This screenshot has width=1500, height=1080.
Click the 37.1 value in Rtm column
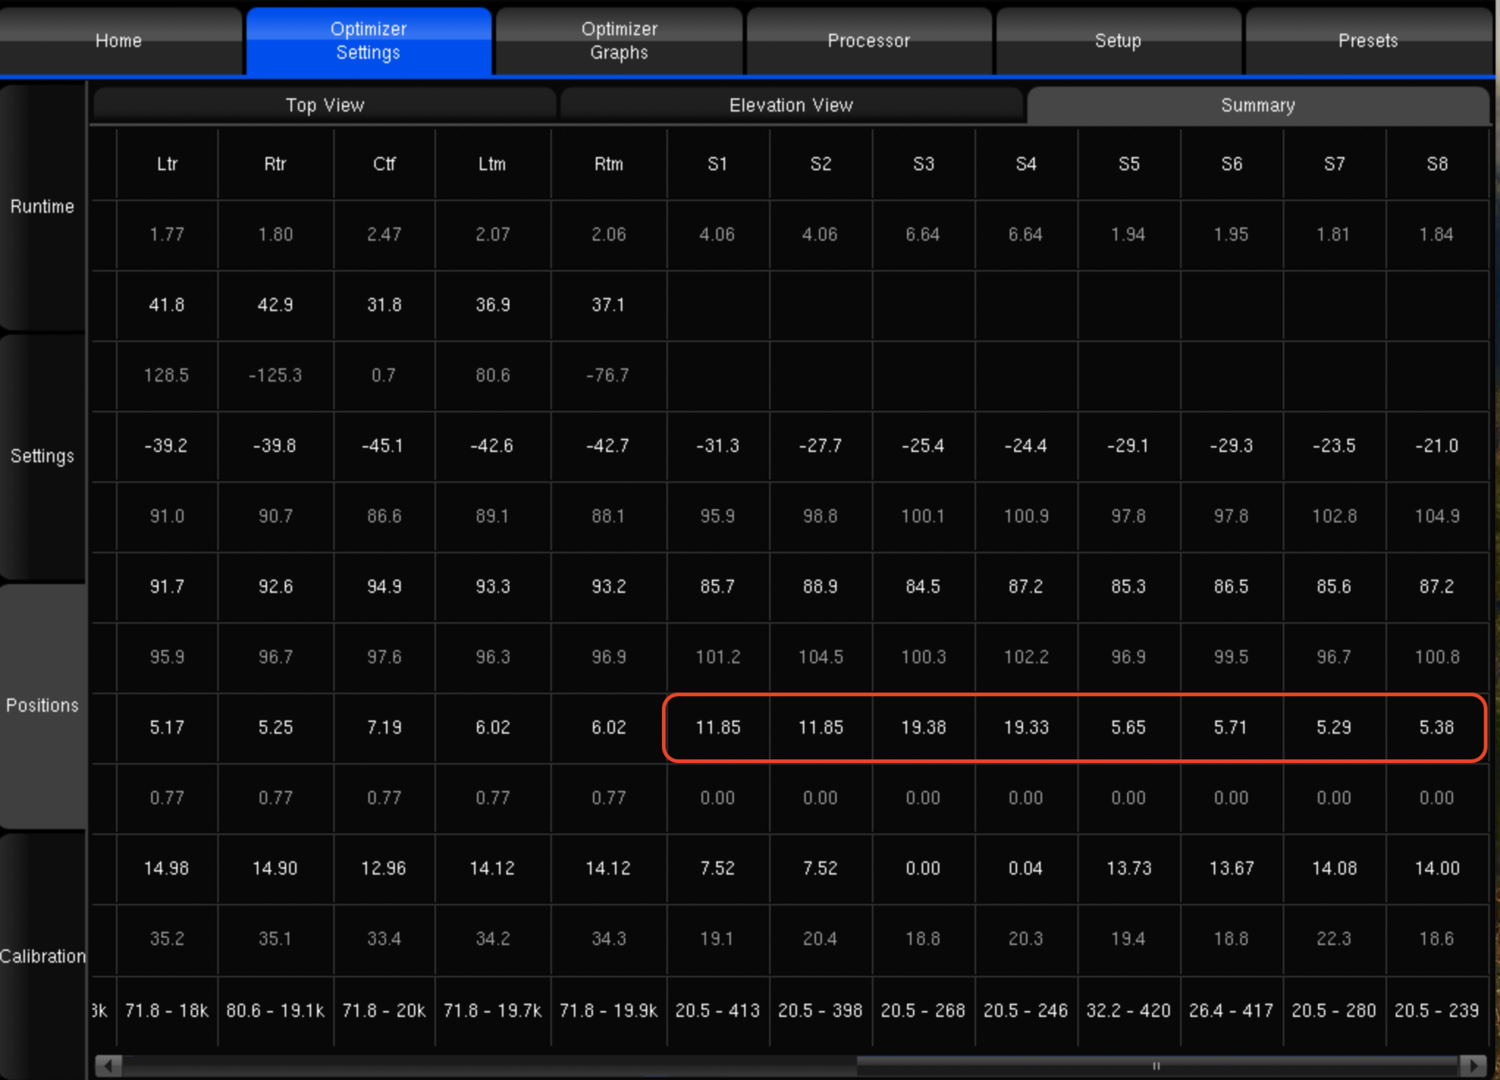[608, 305]
